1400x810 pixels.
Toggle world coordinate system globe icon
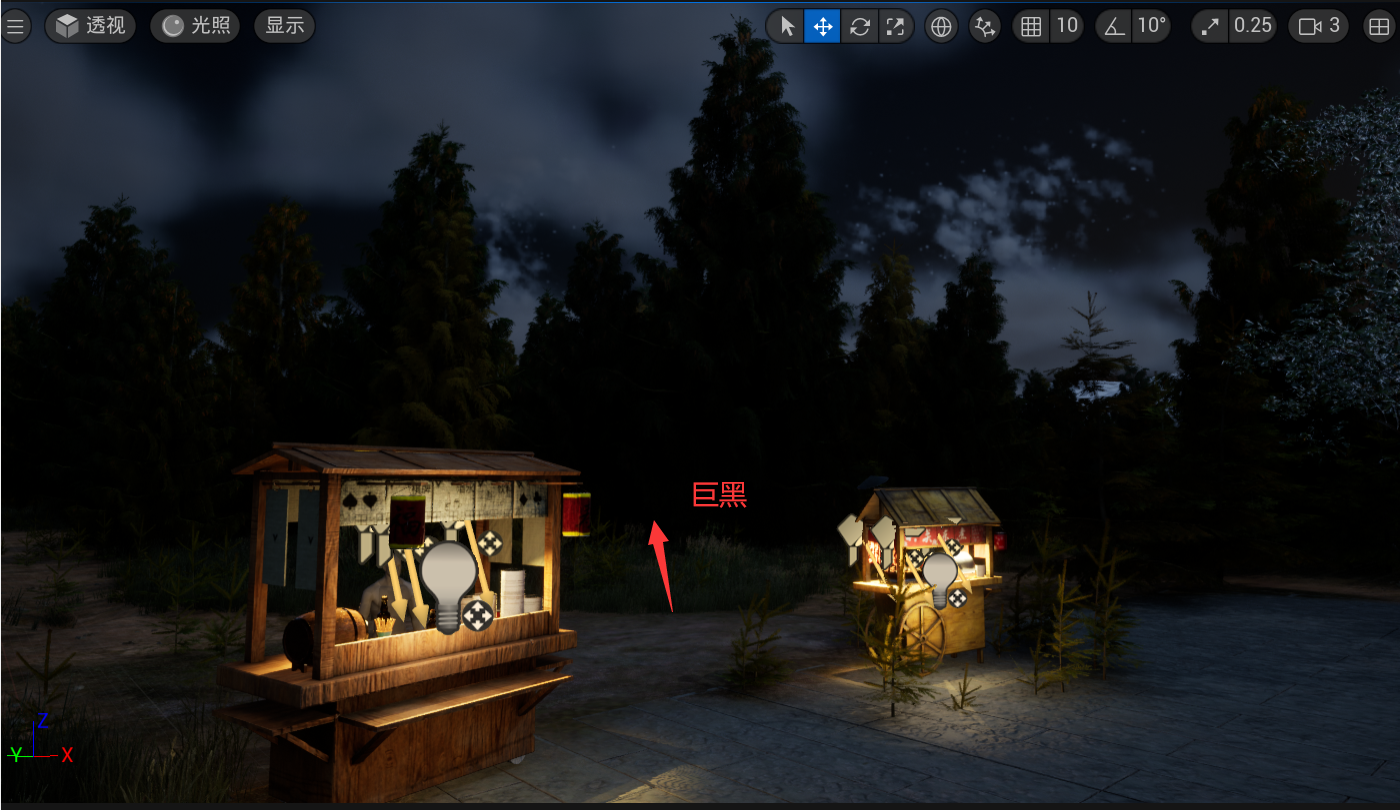pyautogui.click(x=940, y=26)
